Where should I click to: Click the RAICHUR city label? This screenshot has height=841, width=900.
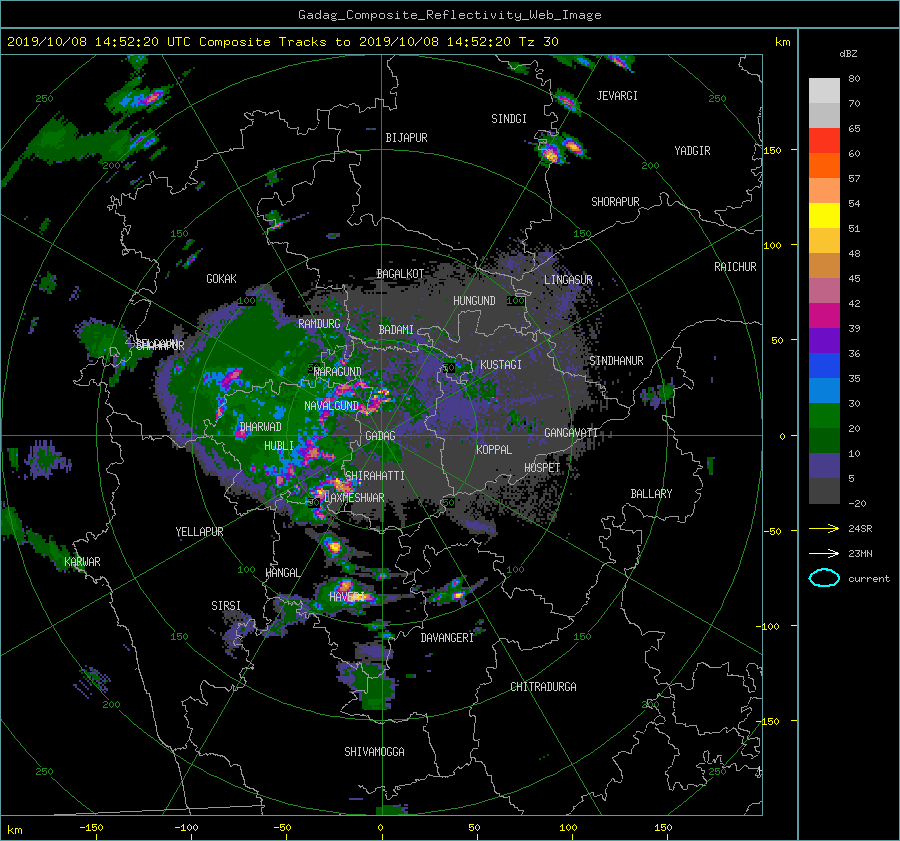735,267
